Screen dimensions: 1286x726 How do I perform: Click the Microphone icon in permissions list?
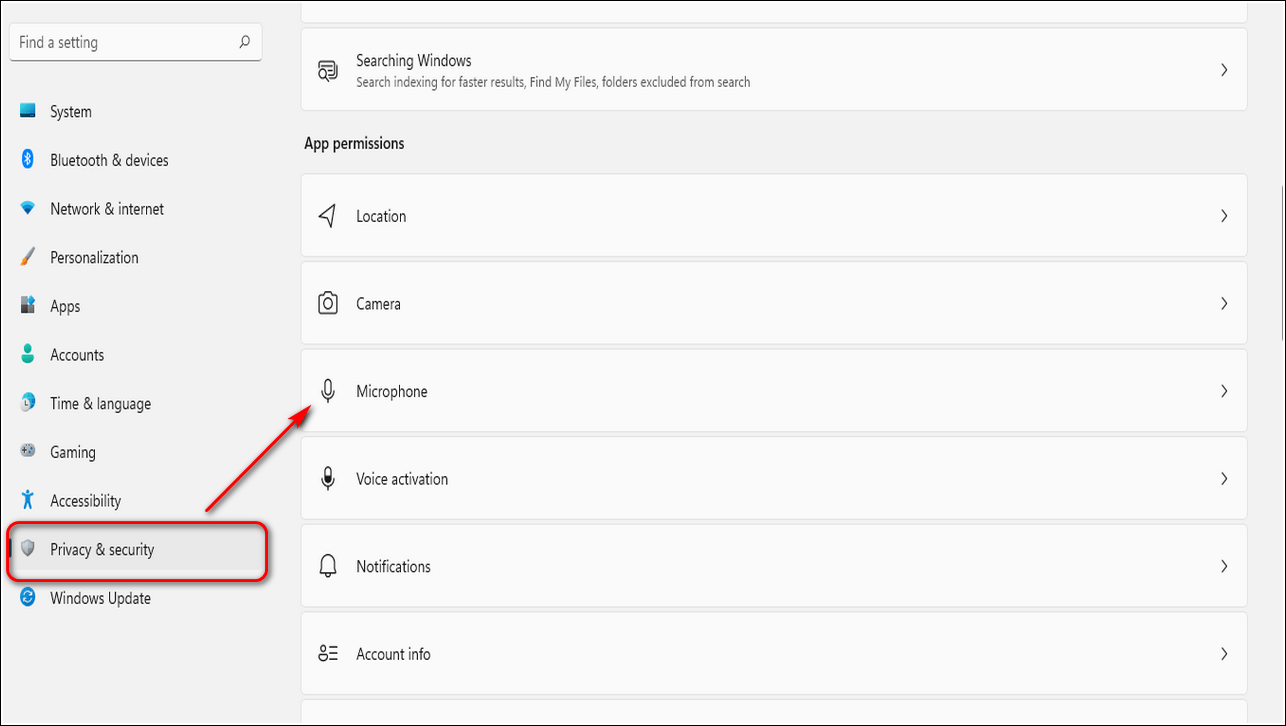pos(328,391)
